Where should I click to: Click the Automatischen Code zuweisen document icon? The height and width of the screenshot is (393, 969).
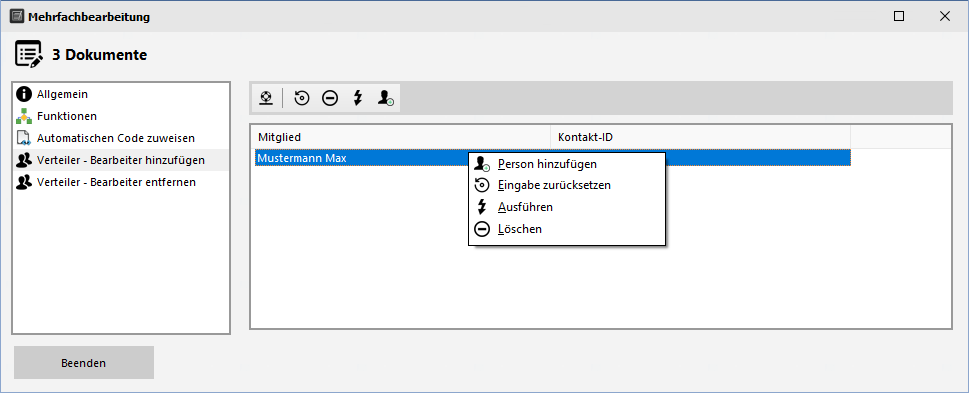[x=25, y=138]
